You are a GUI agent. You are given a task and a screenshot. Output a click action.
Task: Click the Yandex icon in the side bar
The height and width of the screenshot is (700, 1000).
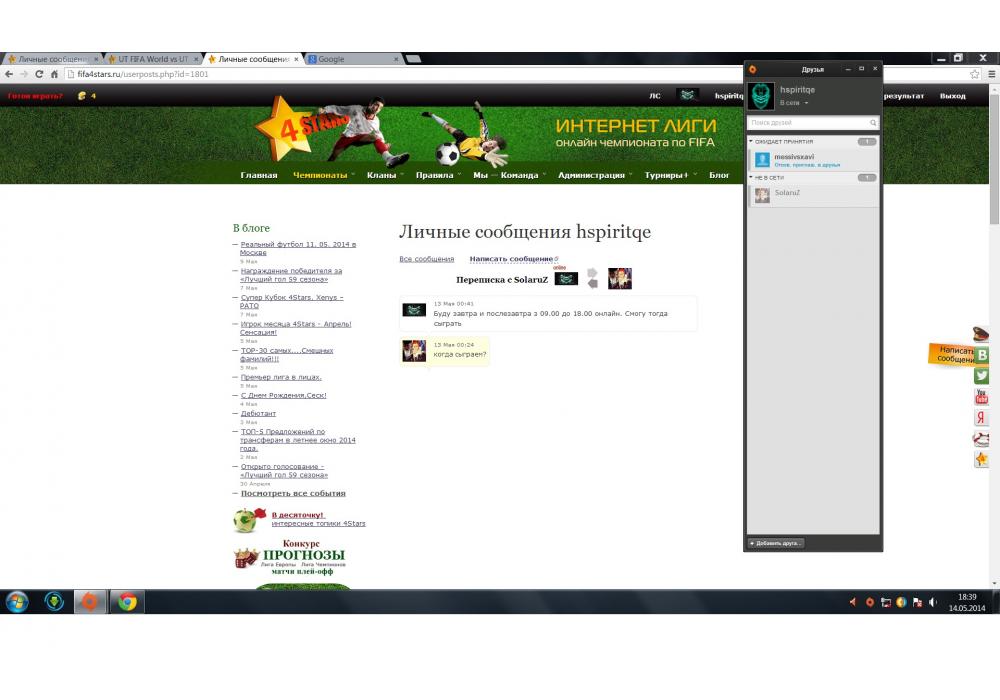coord(982,418)
